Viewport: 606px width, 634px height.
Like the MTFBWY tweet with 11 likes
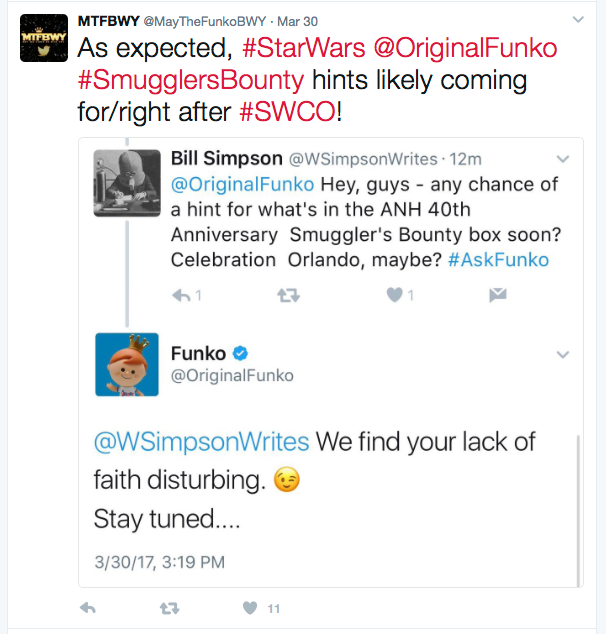(249, 607)
